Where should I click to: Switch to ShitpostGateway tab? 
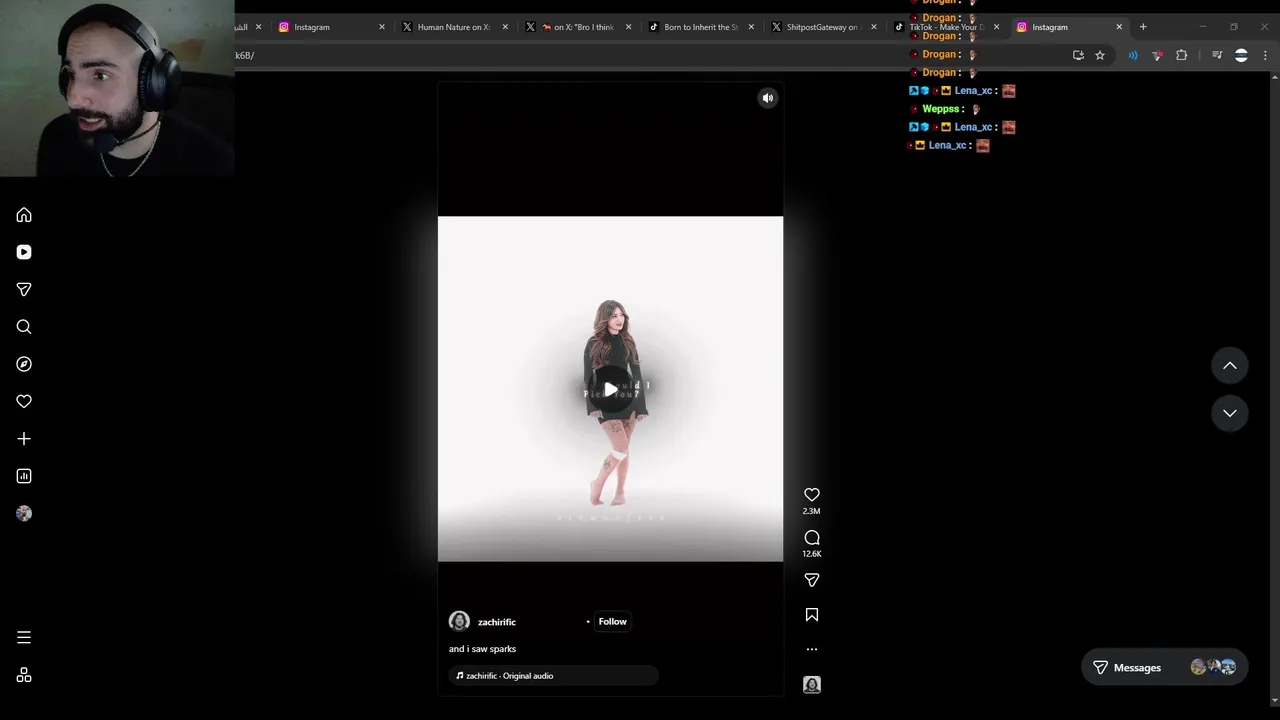pyautogui.click(x=824, y=27)
